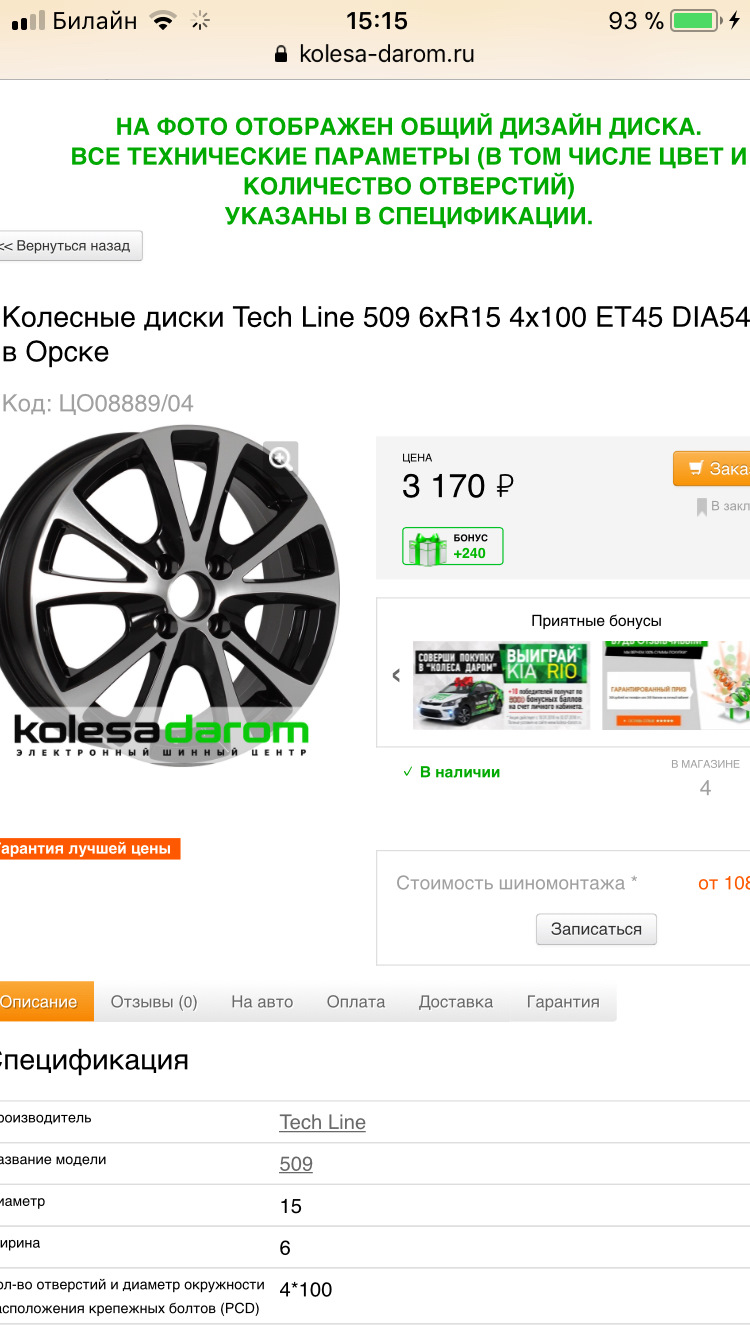Tap the magnifier zoom icon on wheel photo
Screen dimensions: 750x1334
point(281,459)
